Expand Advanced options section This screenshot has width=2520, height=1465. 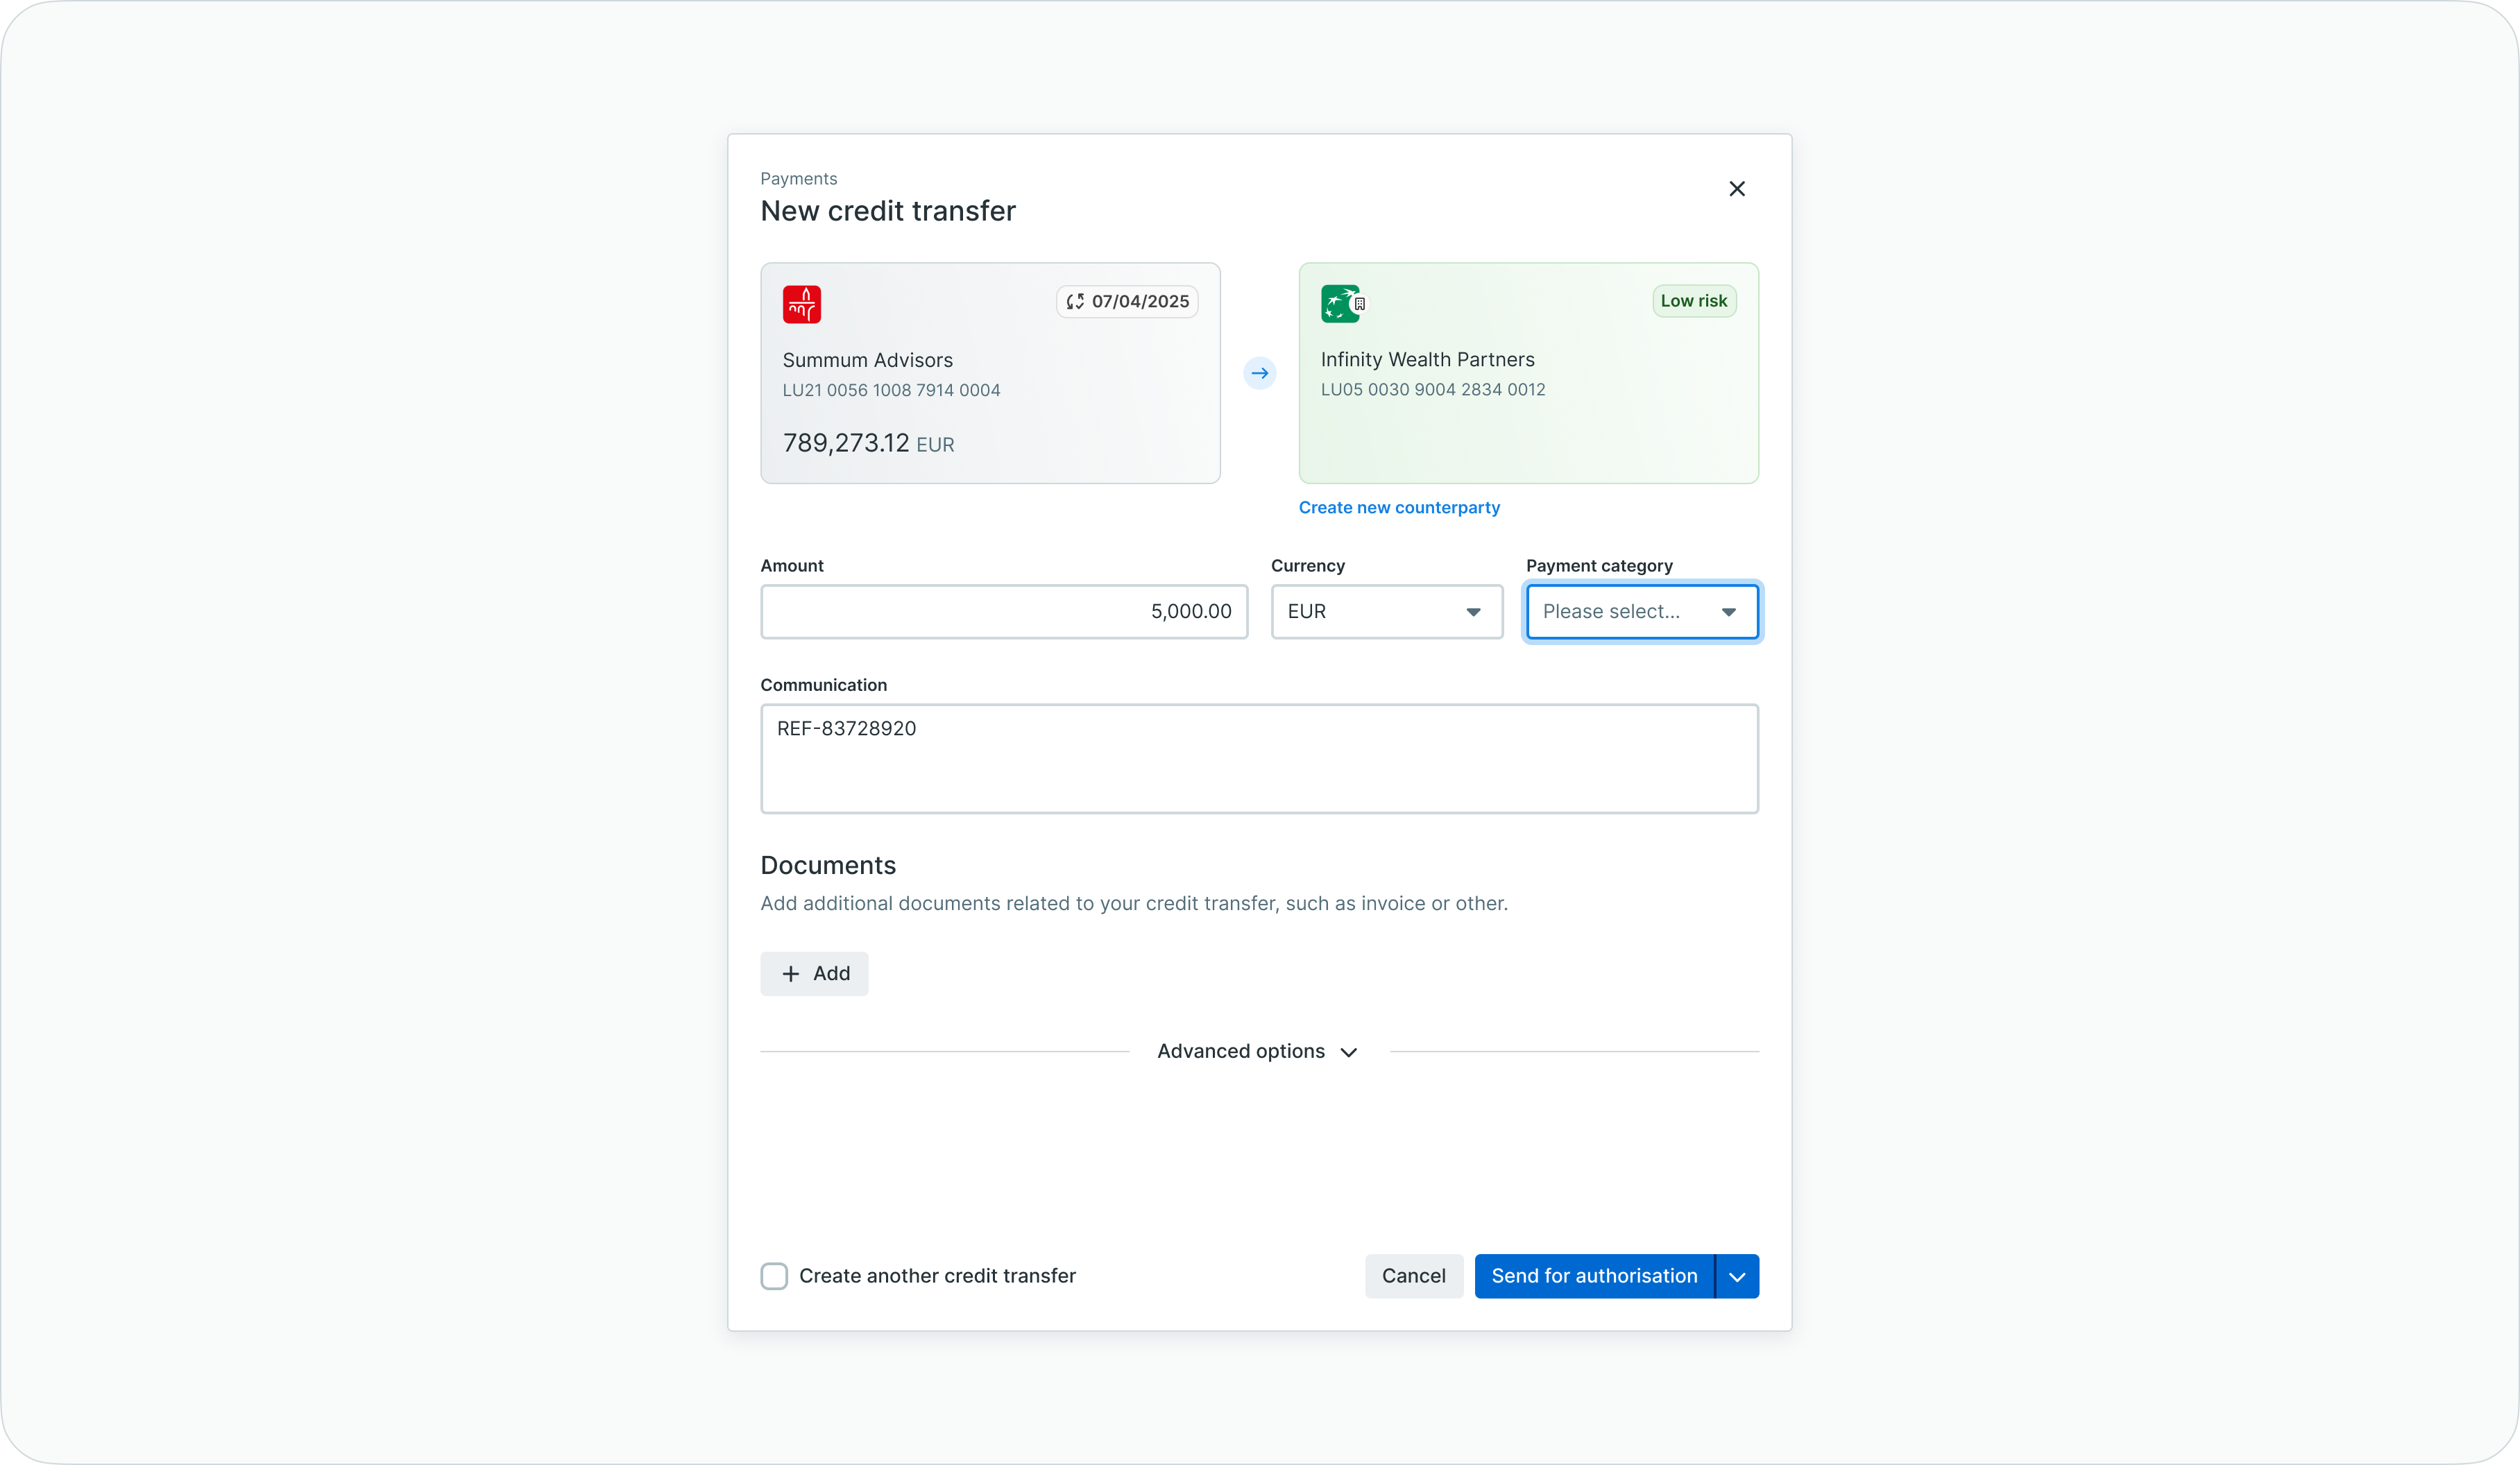(x=1258, y=1051)
